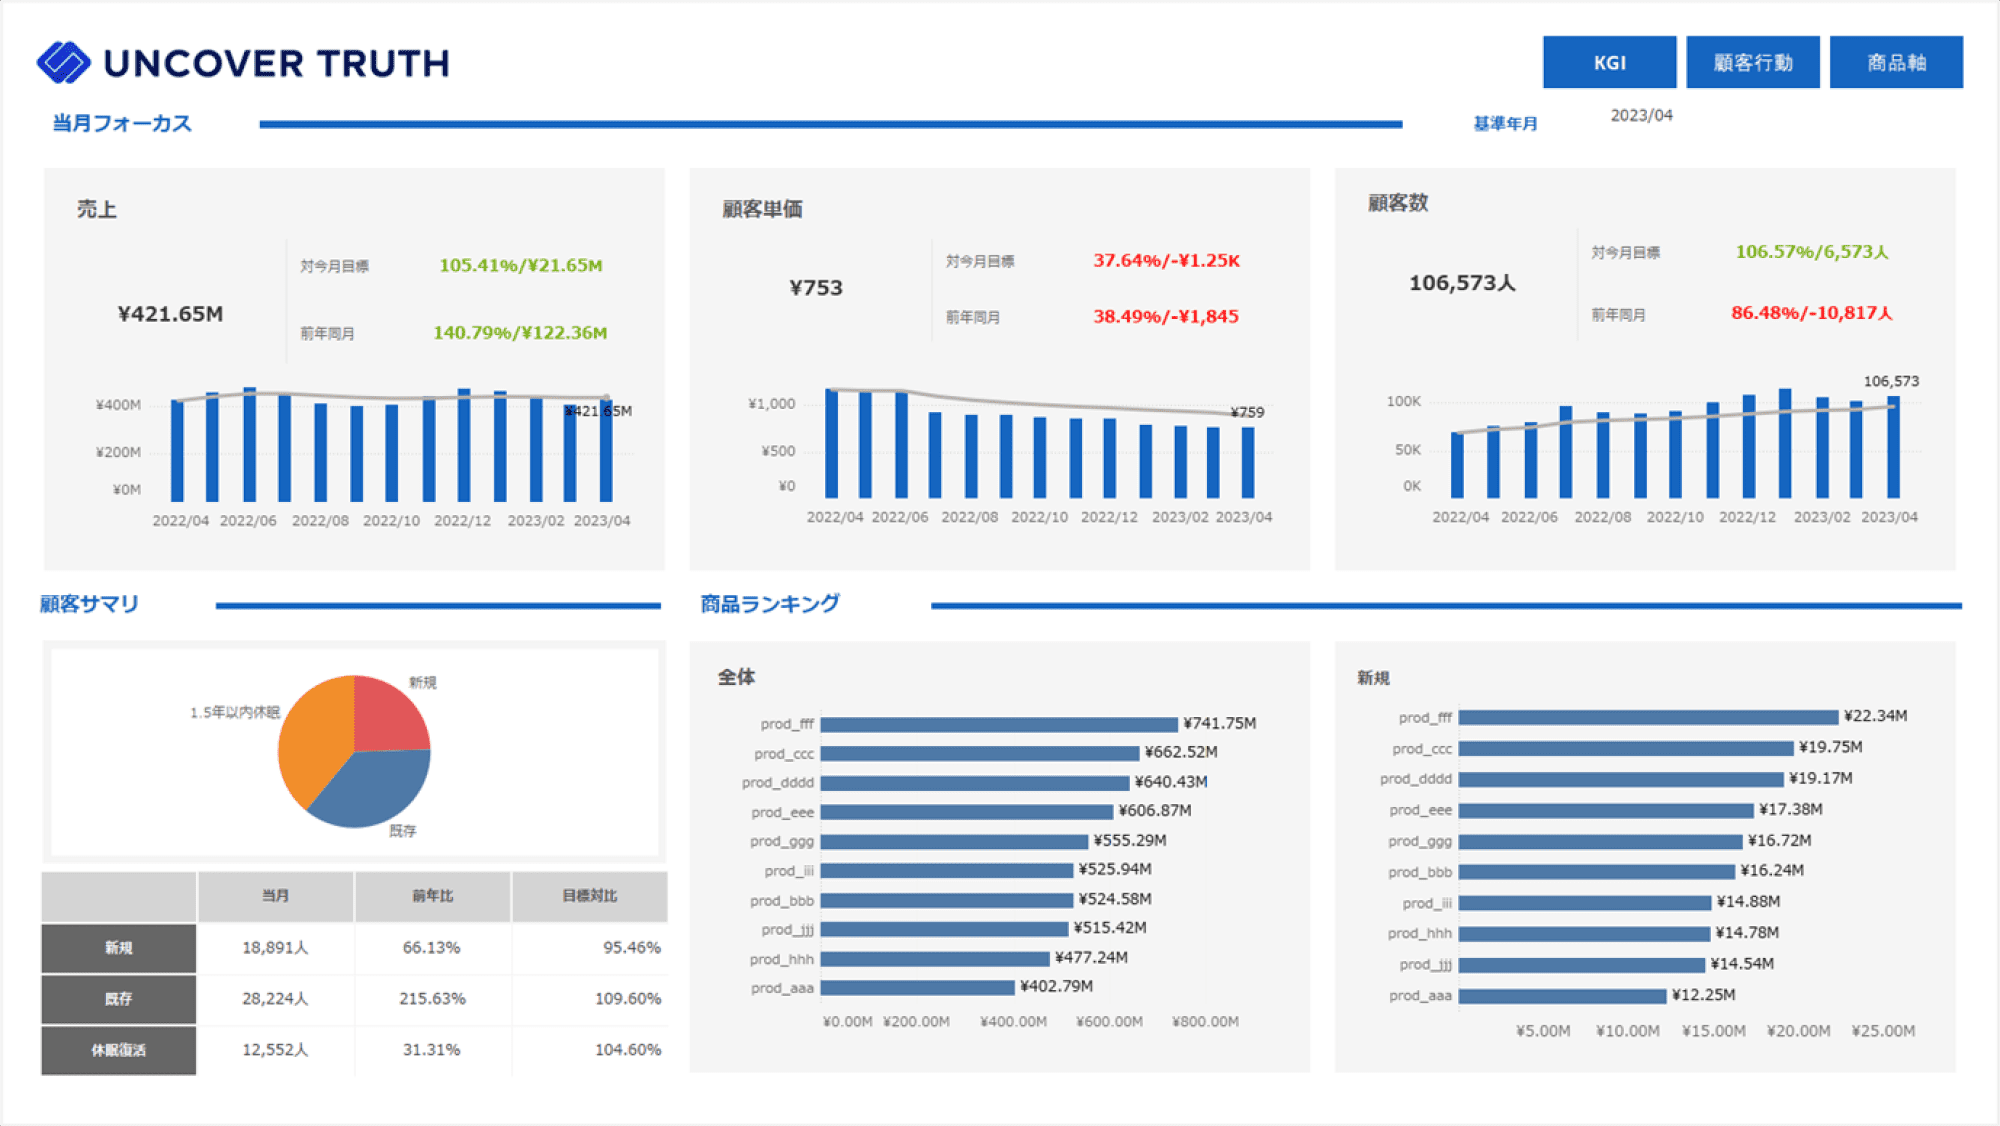Click the blue 既存 pie slice
Screen dimensions: 2000x1126
[x=375, y=790]
